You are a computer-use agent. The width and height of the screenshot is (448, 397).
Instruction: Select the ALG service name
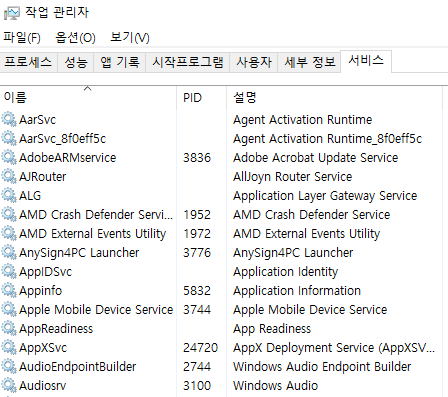click(30, 195)
